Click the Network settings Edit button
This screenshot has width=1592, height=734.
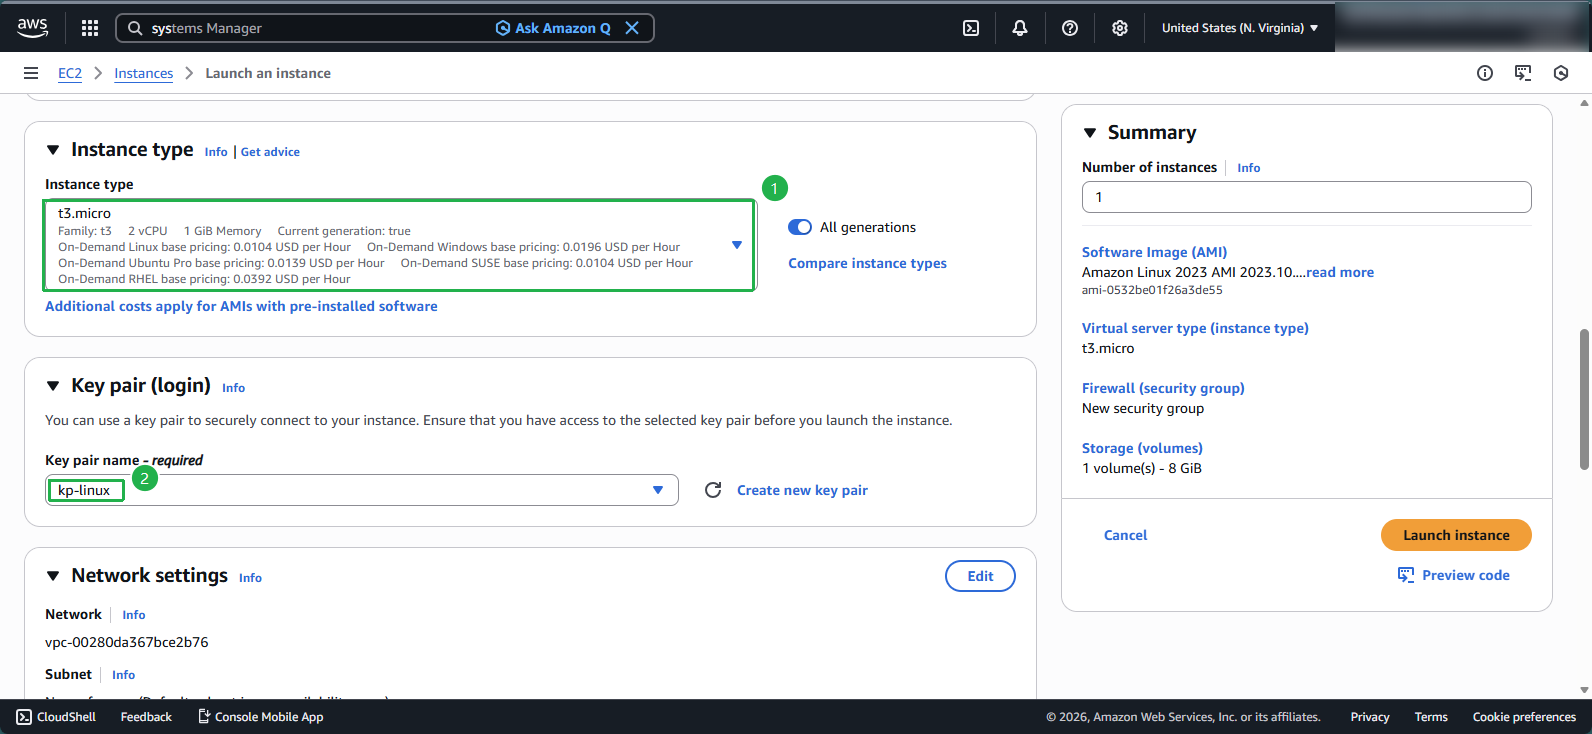pos(980,576)
